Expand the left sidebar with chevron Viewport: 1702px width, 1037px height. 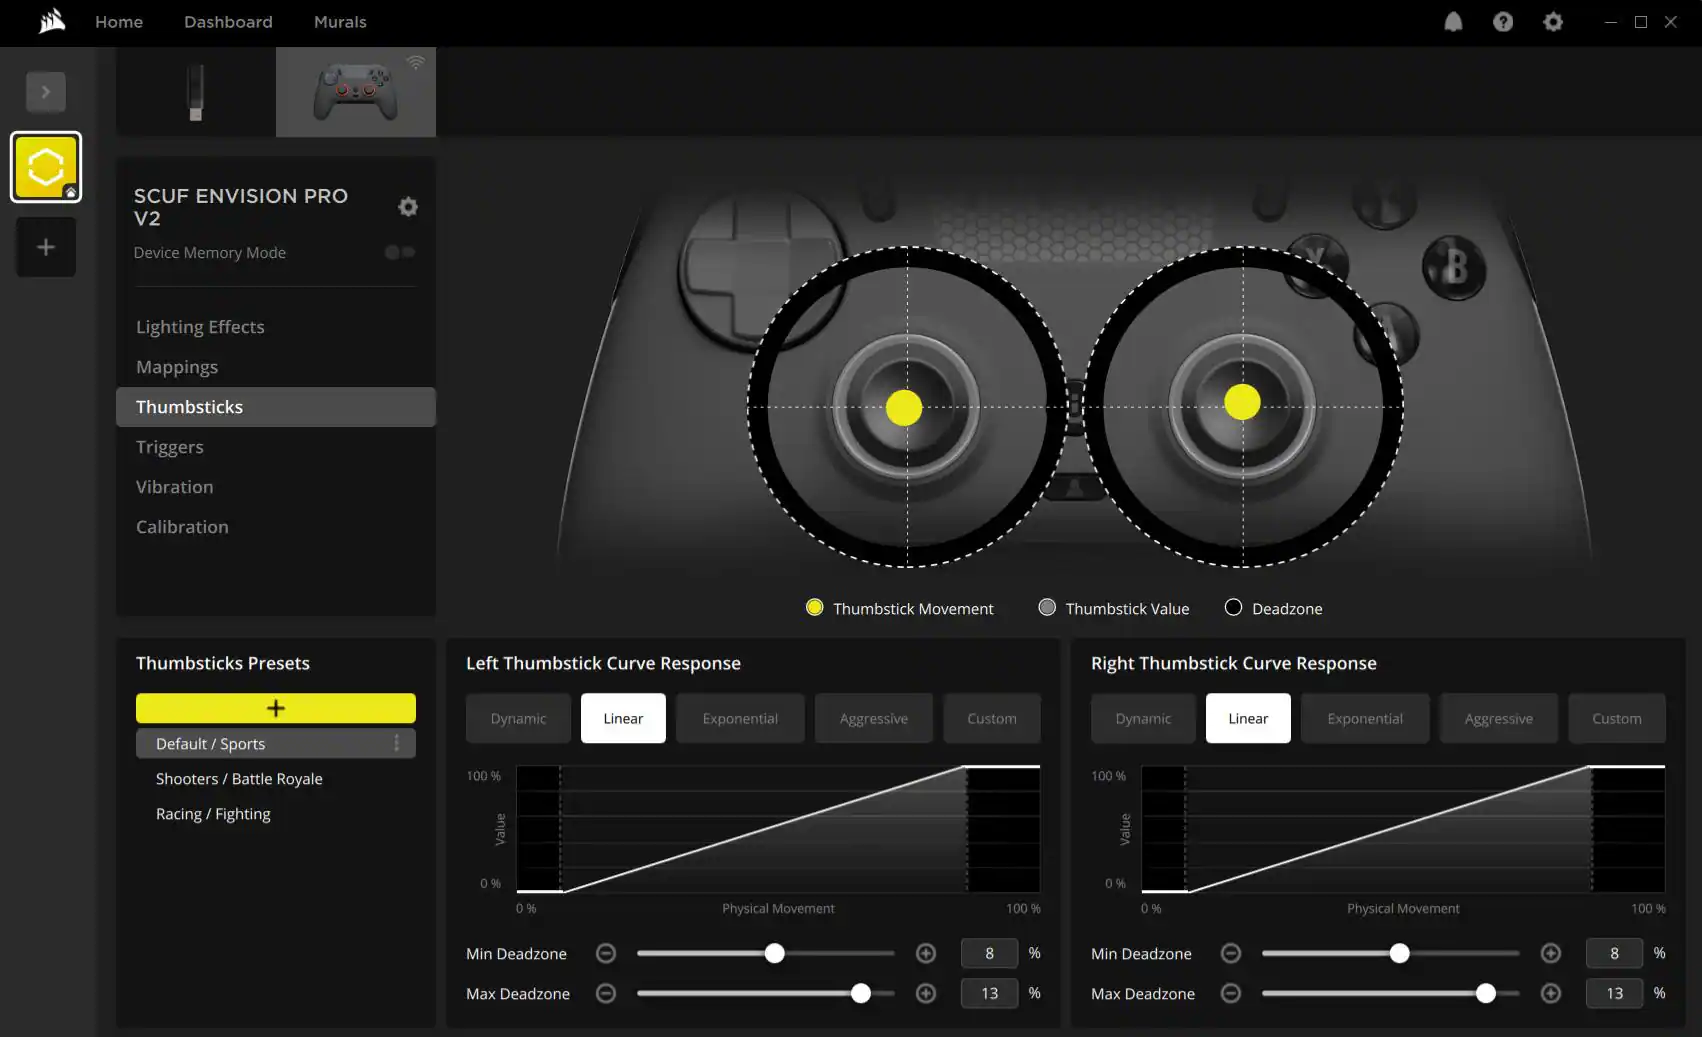[46, 92]
